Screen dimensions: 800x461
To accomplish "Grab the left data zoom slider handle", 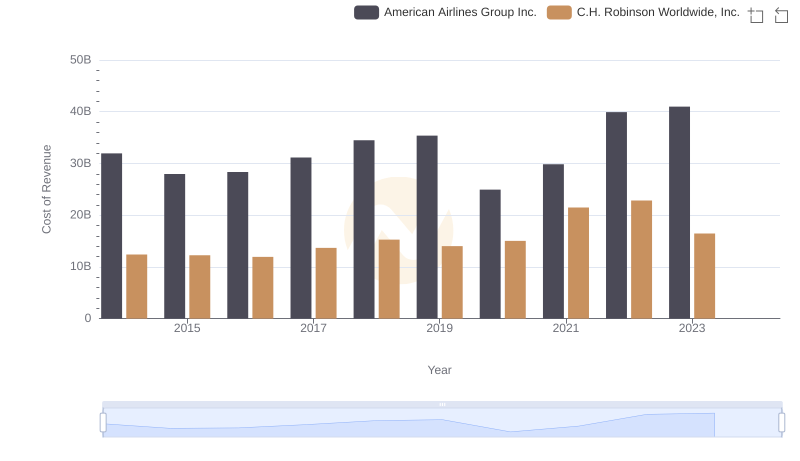I will click(103, 423).
